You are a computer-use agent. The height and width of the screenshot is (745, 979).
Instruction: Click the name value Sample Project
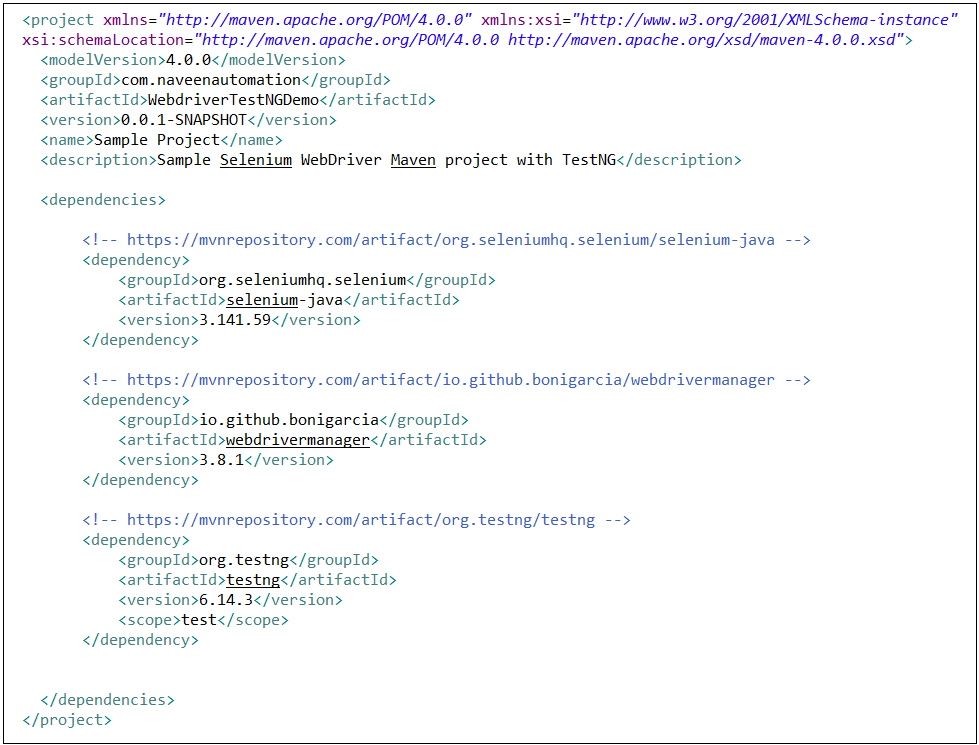[x=157, y=140]
